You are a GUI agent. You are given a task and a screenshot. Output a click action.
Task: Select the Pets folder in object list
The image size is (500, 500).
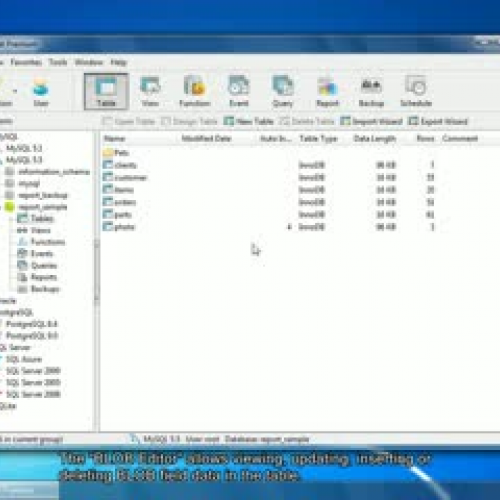click(x=116, y=153)
